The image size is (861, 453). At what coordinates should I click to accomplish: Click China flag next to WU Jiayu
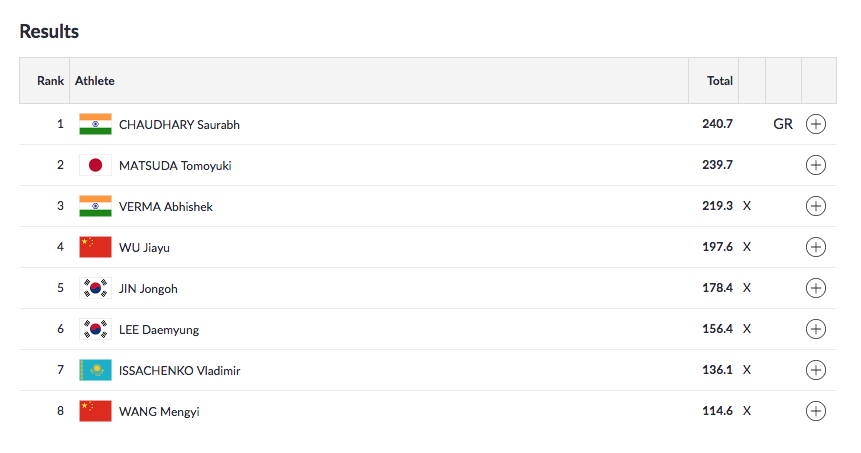(x=95, y=247)
